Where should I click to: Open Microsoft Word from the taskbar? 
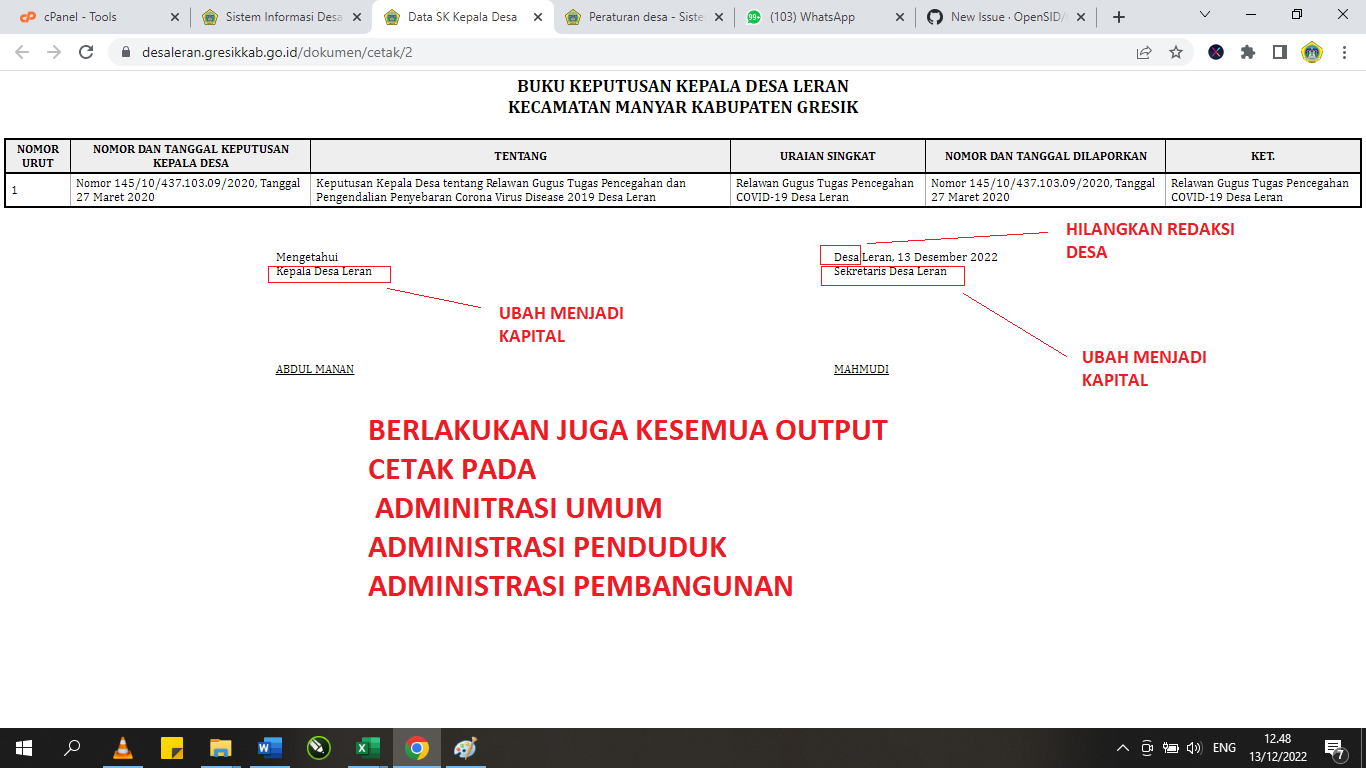pos(270,746)
